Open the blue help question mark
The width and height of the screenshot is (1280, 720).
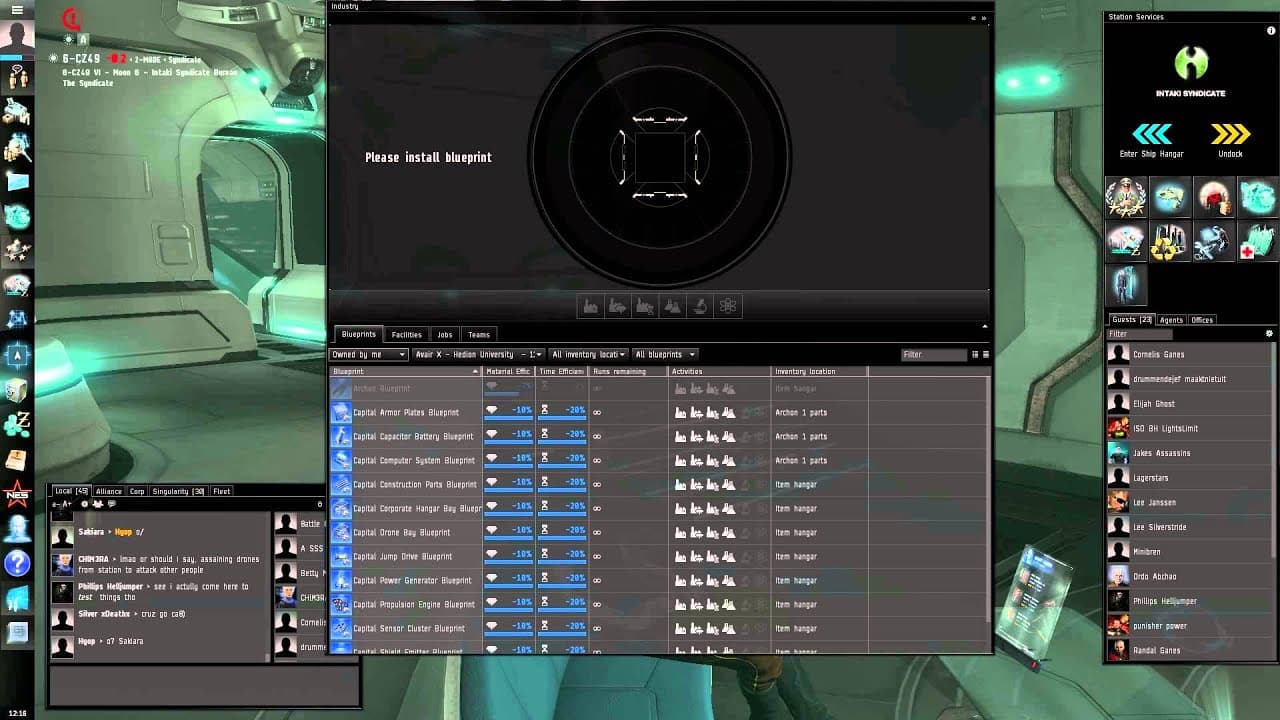(17, 563)
